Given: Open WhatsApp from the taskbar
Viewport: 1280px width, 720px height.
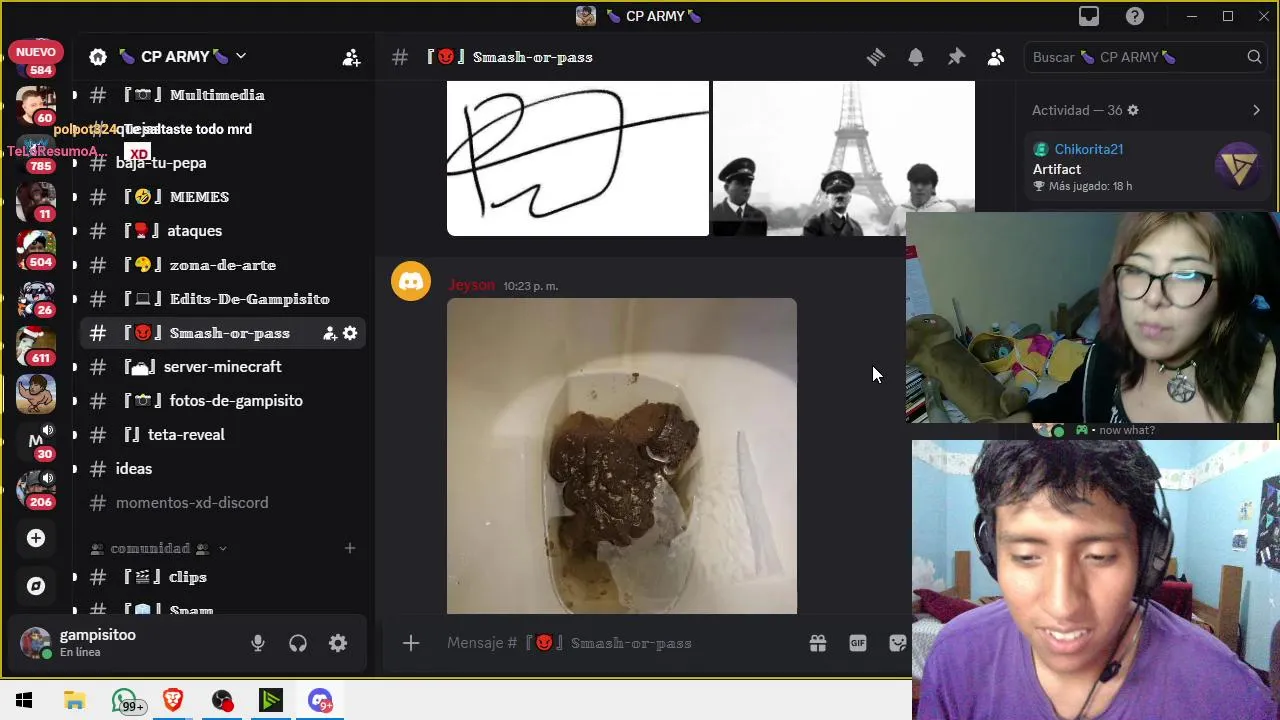Looking at the screenshot, I should [x=126, y=702].
